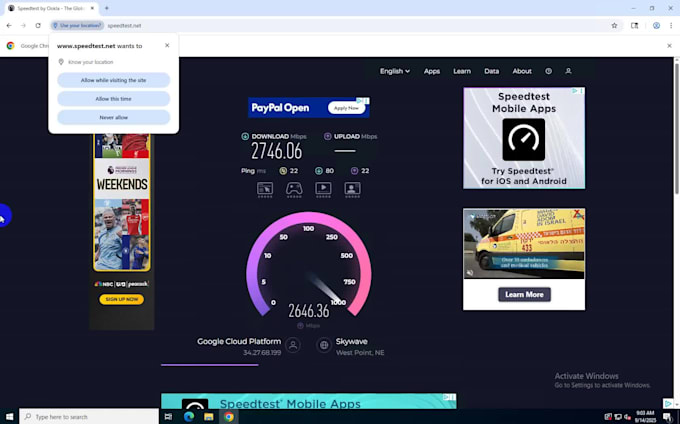Click the upload latency icon
This screenshot has height=424, width=680.
point(354,171)
